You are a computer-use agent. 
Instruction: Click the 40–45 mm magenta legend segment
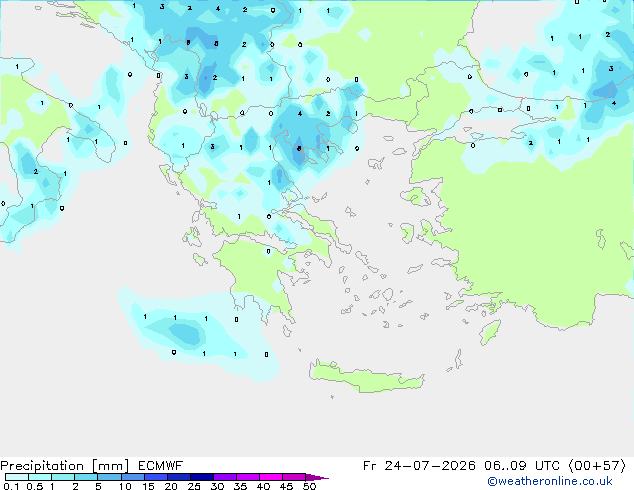pos(271,477)
